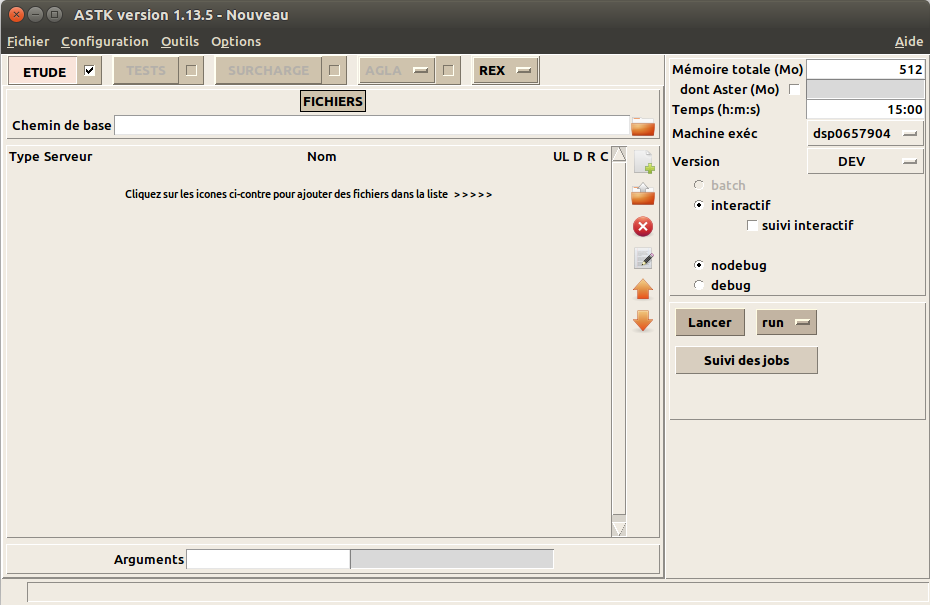Click the orange move up arrow
The height and width of the screenshot is (605, 930).
[643, 290]
